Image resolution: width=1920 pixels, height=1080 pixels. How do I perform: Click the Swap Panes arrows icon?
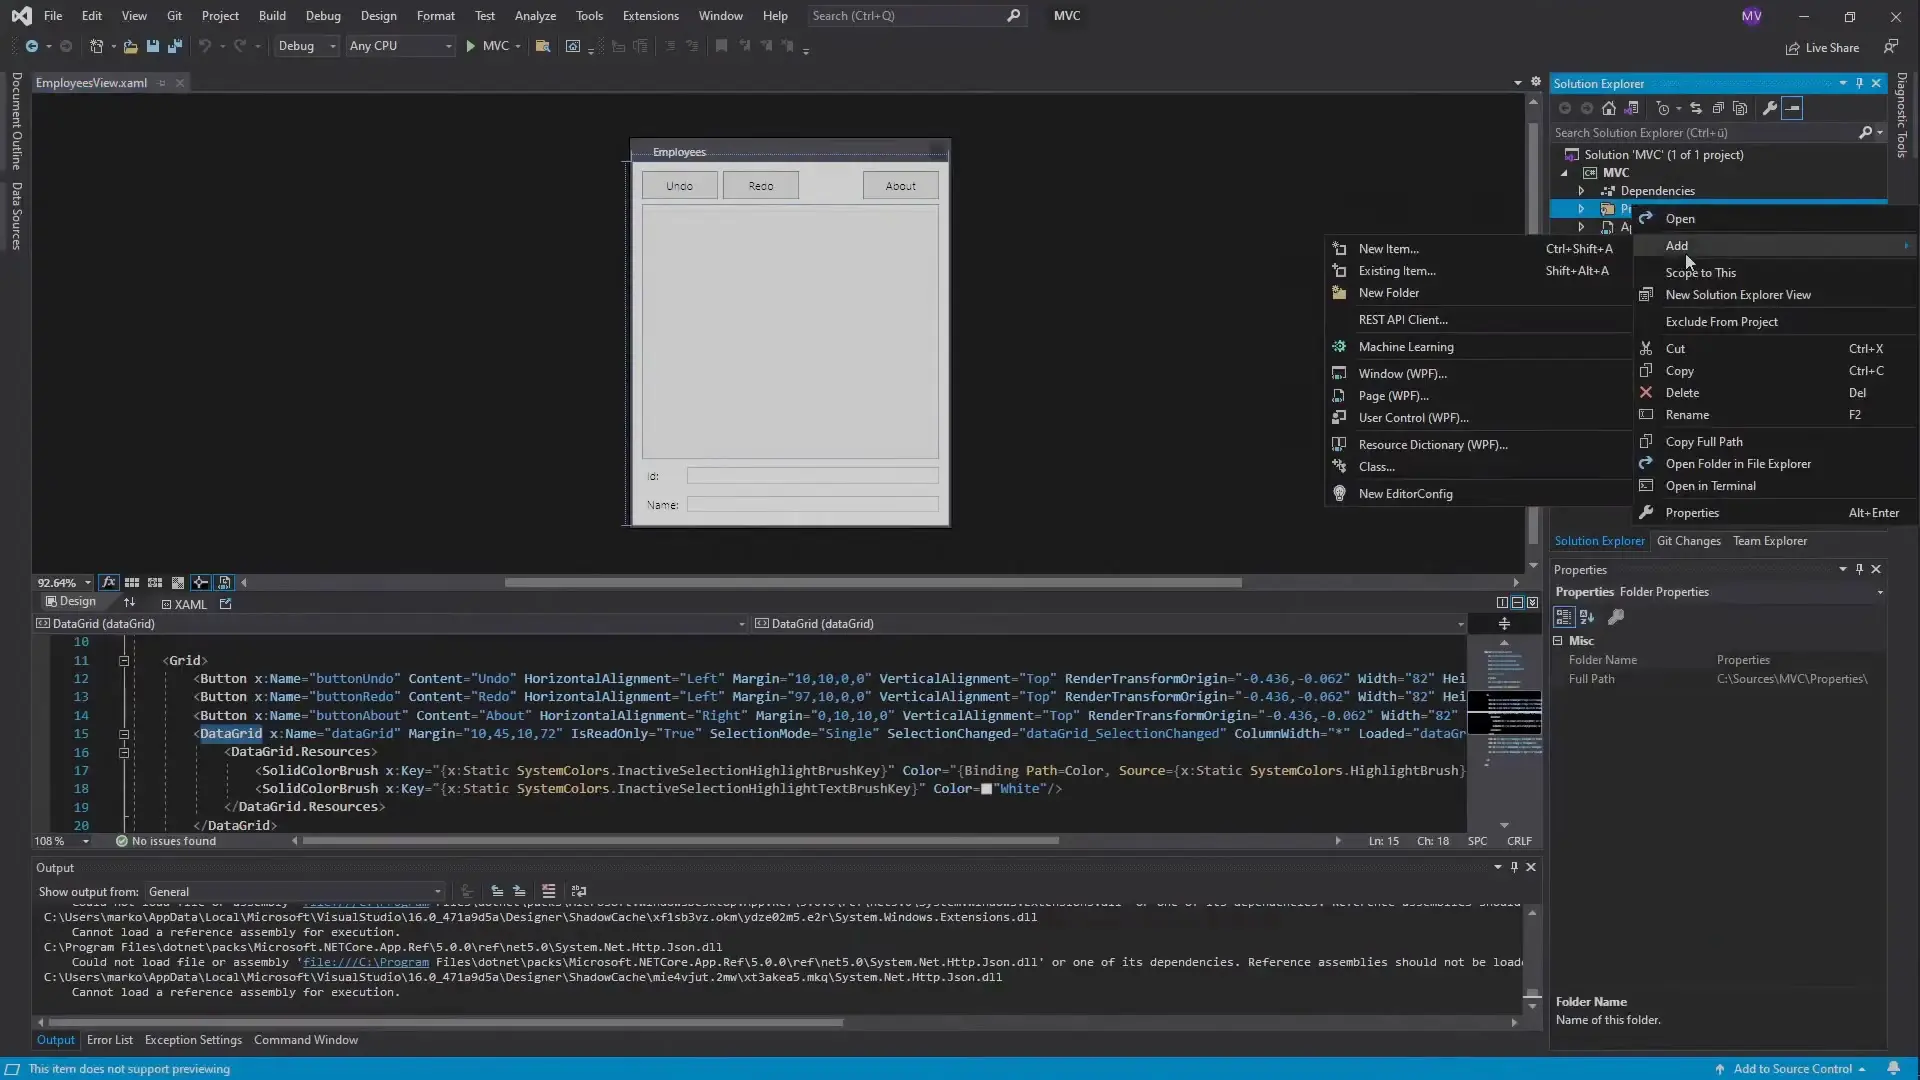click(129, 603)
